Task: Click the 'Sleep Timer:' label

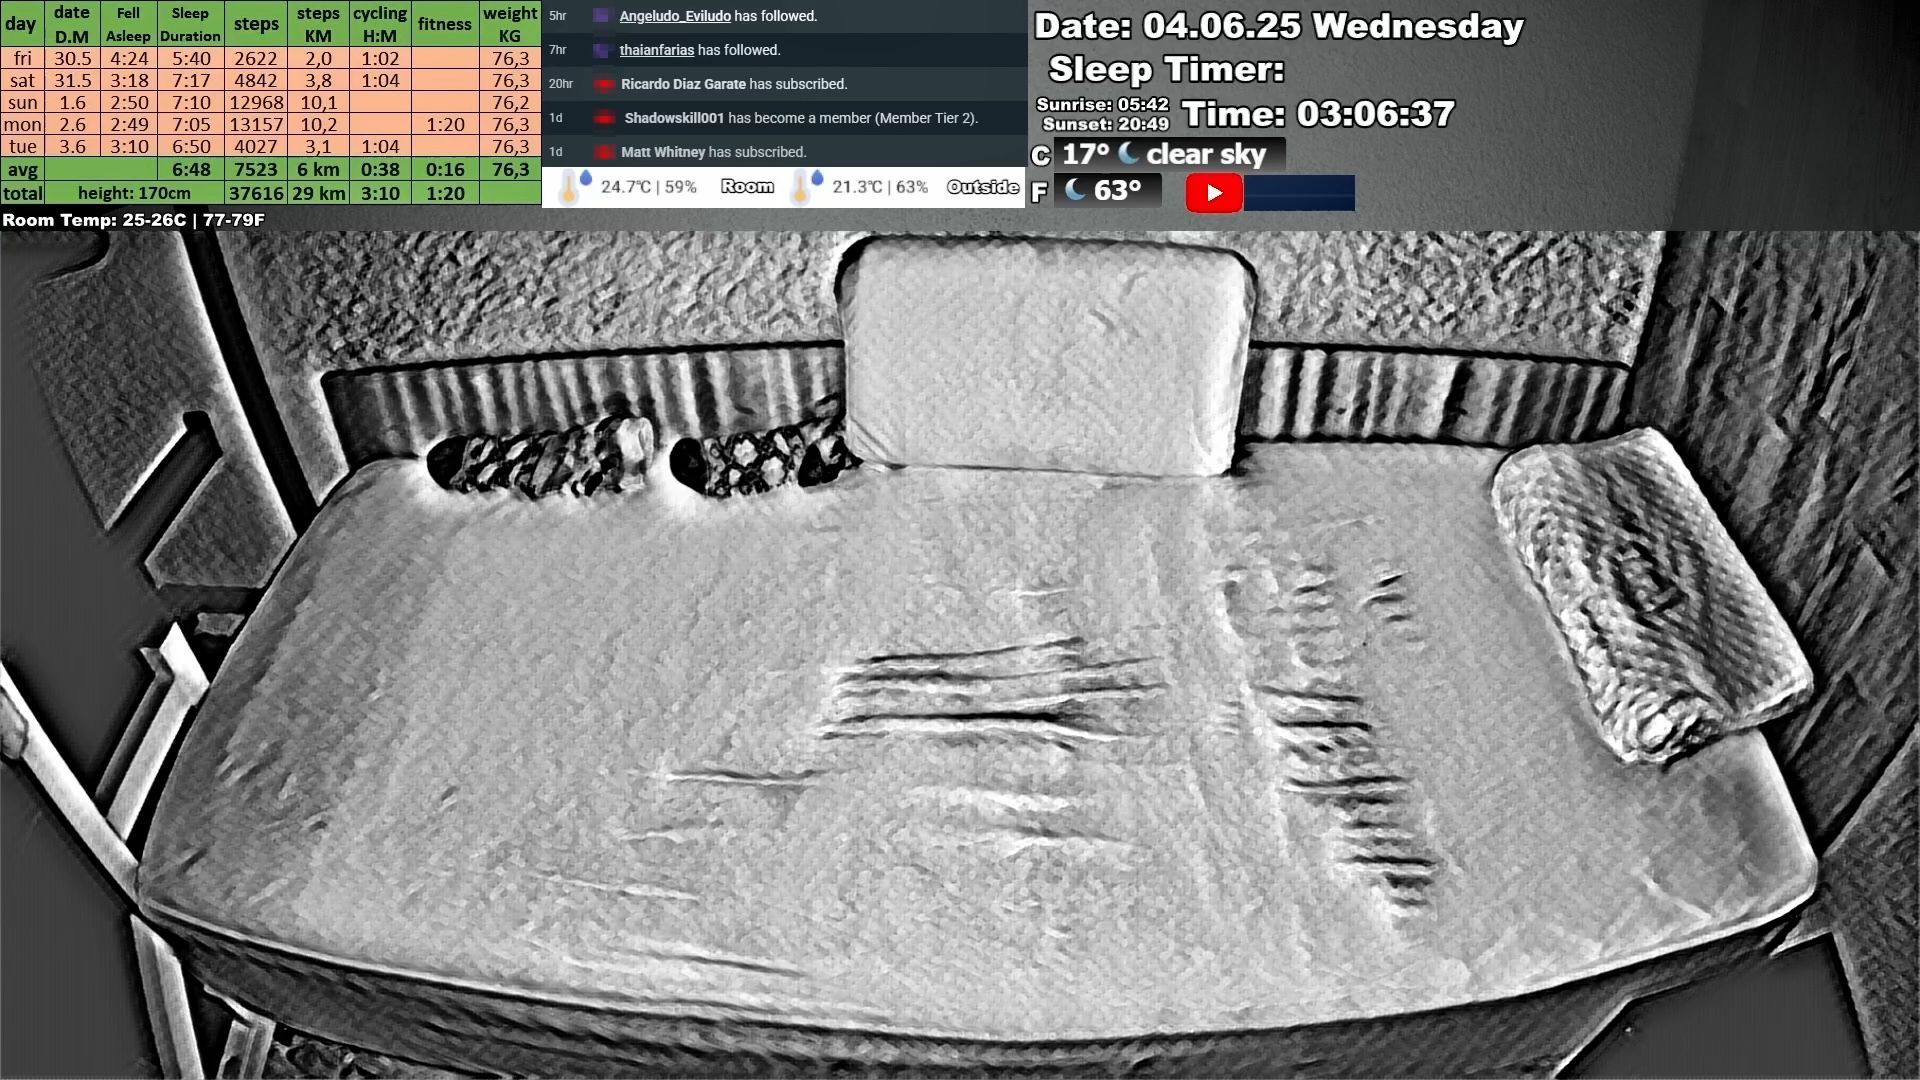Action: click(x=1166, y=69)
